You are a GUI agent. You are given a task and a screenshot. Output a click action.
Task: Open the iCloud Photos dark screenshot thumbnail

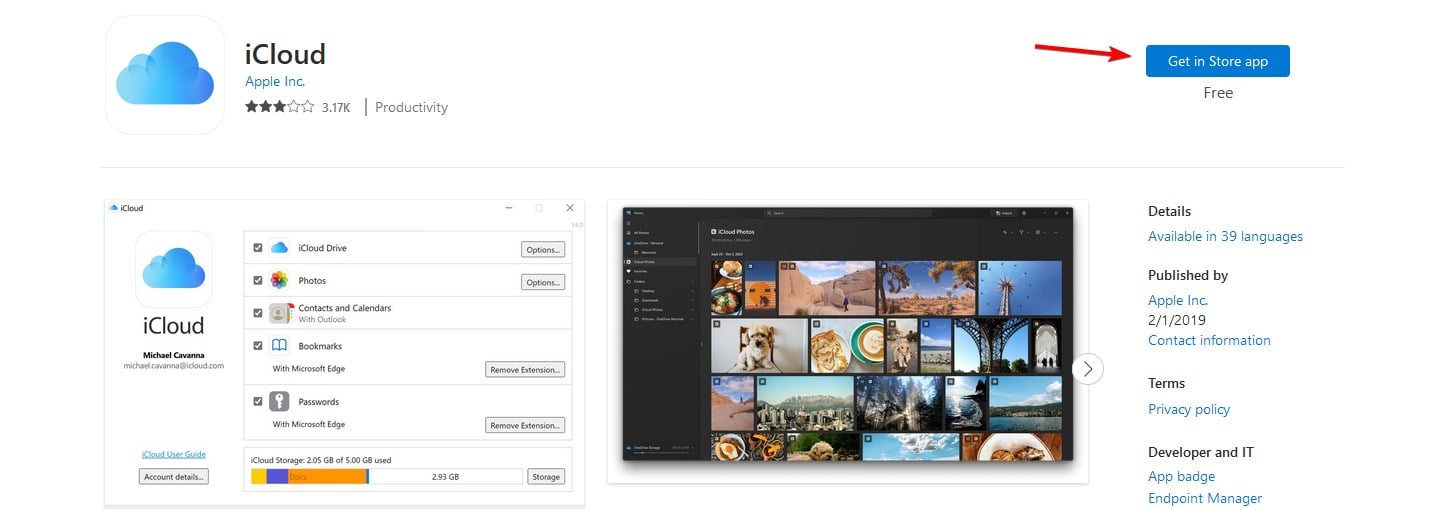pyautogui.click(x=848, y=341)
